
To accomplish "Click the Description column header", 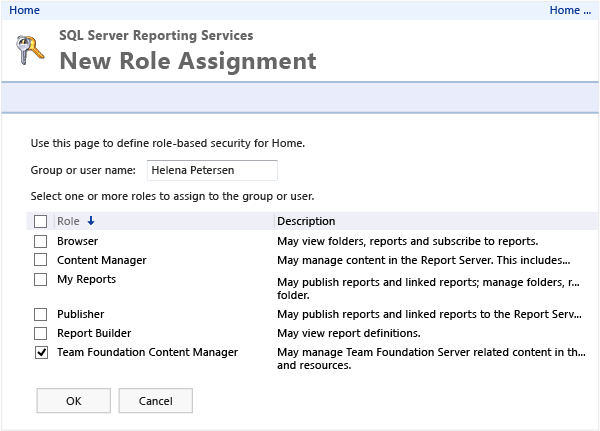I will [306, 221].
